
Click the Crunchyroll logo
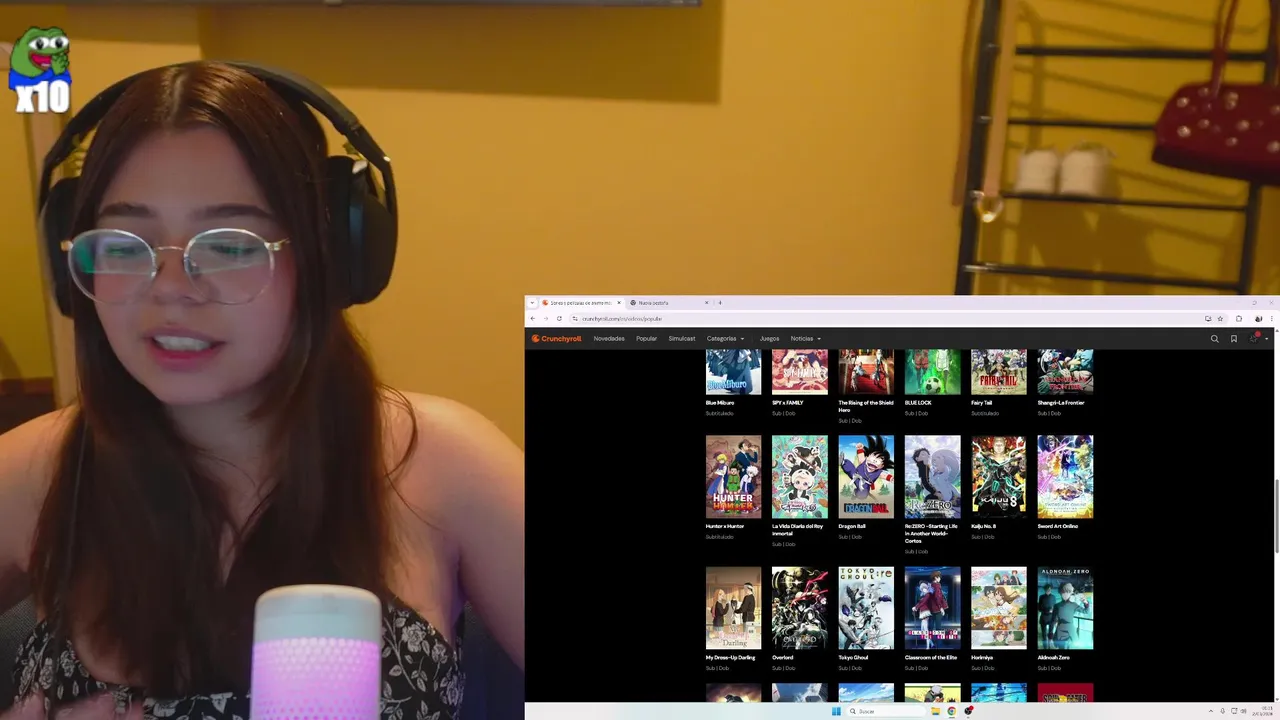tap(556, 339)
